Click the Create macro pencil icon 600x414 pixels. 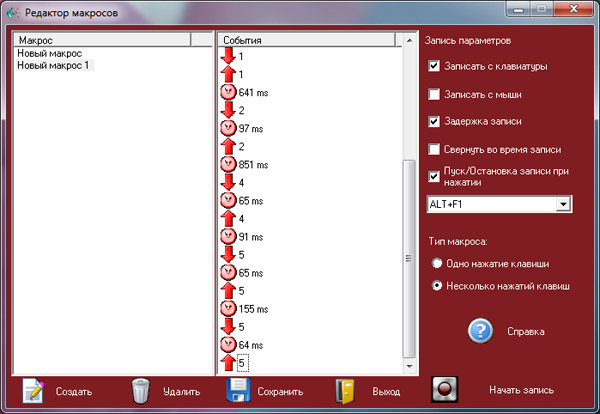33,391
